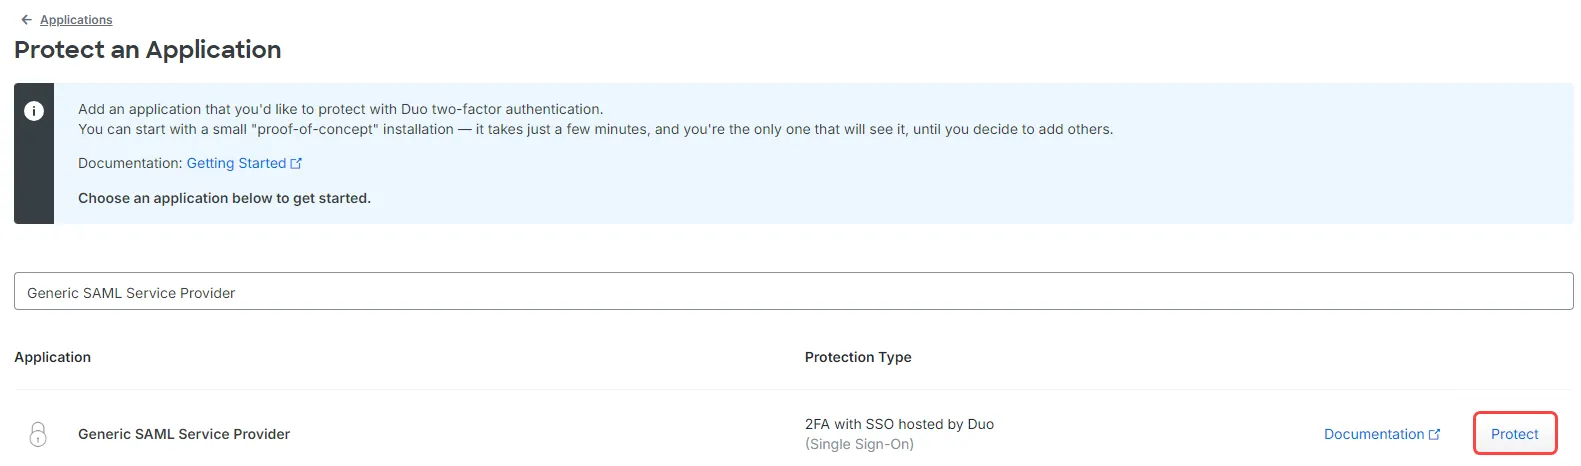Click the banner's first line about Duo two-factor

point(340,109)
